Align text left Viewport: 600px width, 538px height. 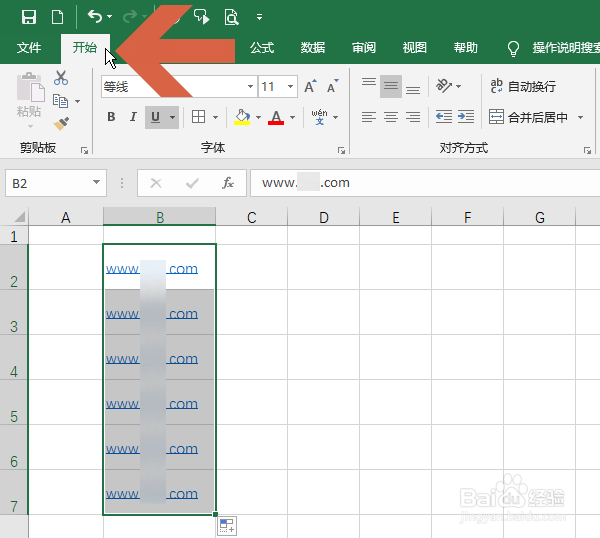(x=369, y=117)
